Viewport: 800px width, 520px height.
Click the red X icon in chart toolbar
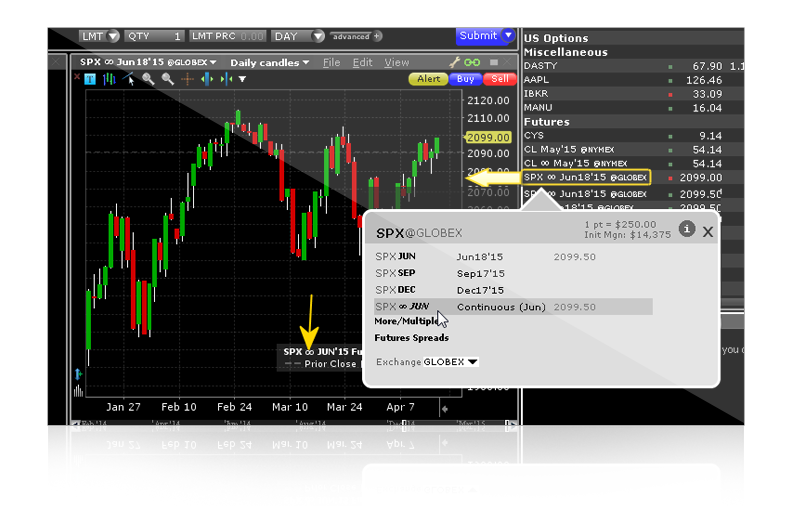pyautogui.click(x=77, y=77)
